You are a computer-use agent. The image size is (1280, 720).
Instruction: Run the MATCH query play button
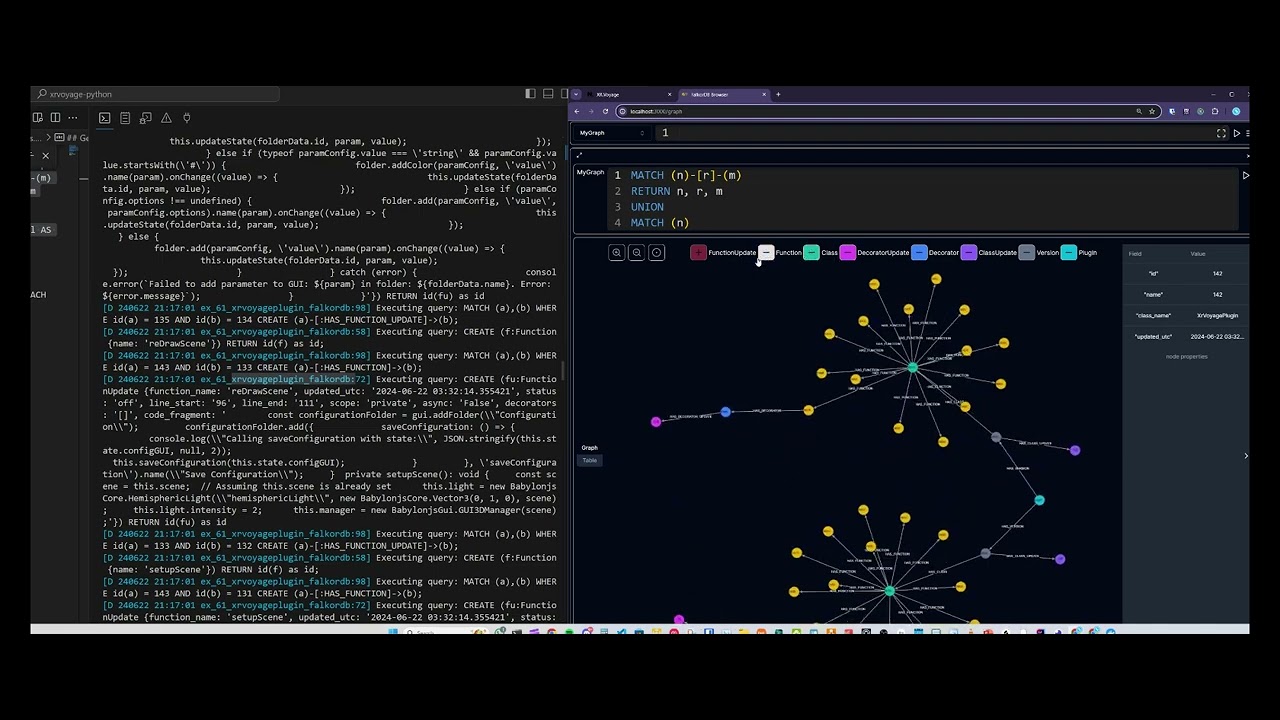tap(1245, 175)
